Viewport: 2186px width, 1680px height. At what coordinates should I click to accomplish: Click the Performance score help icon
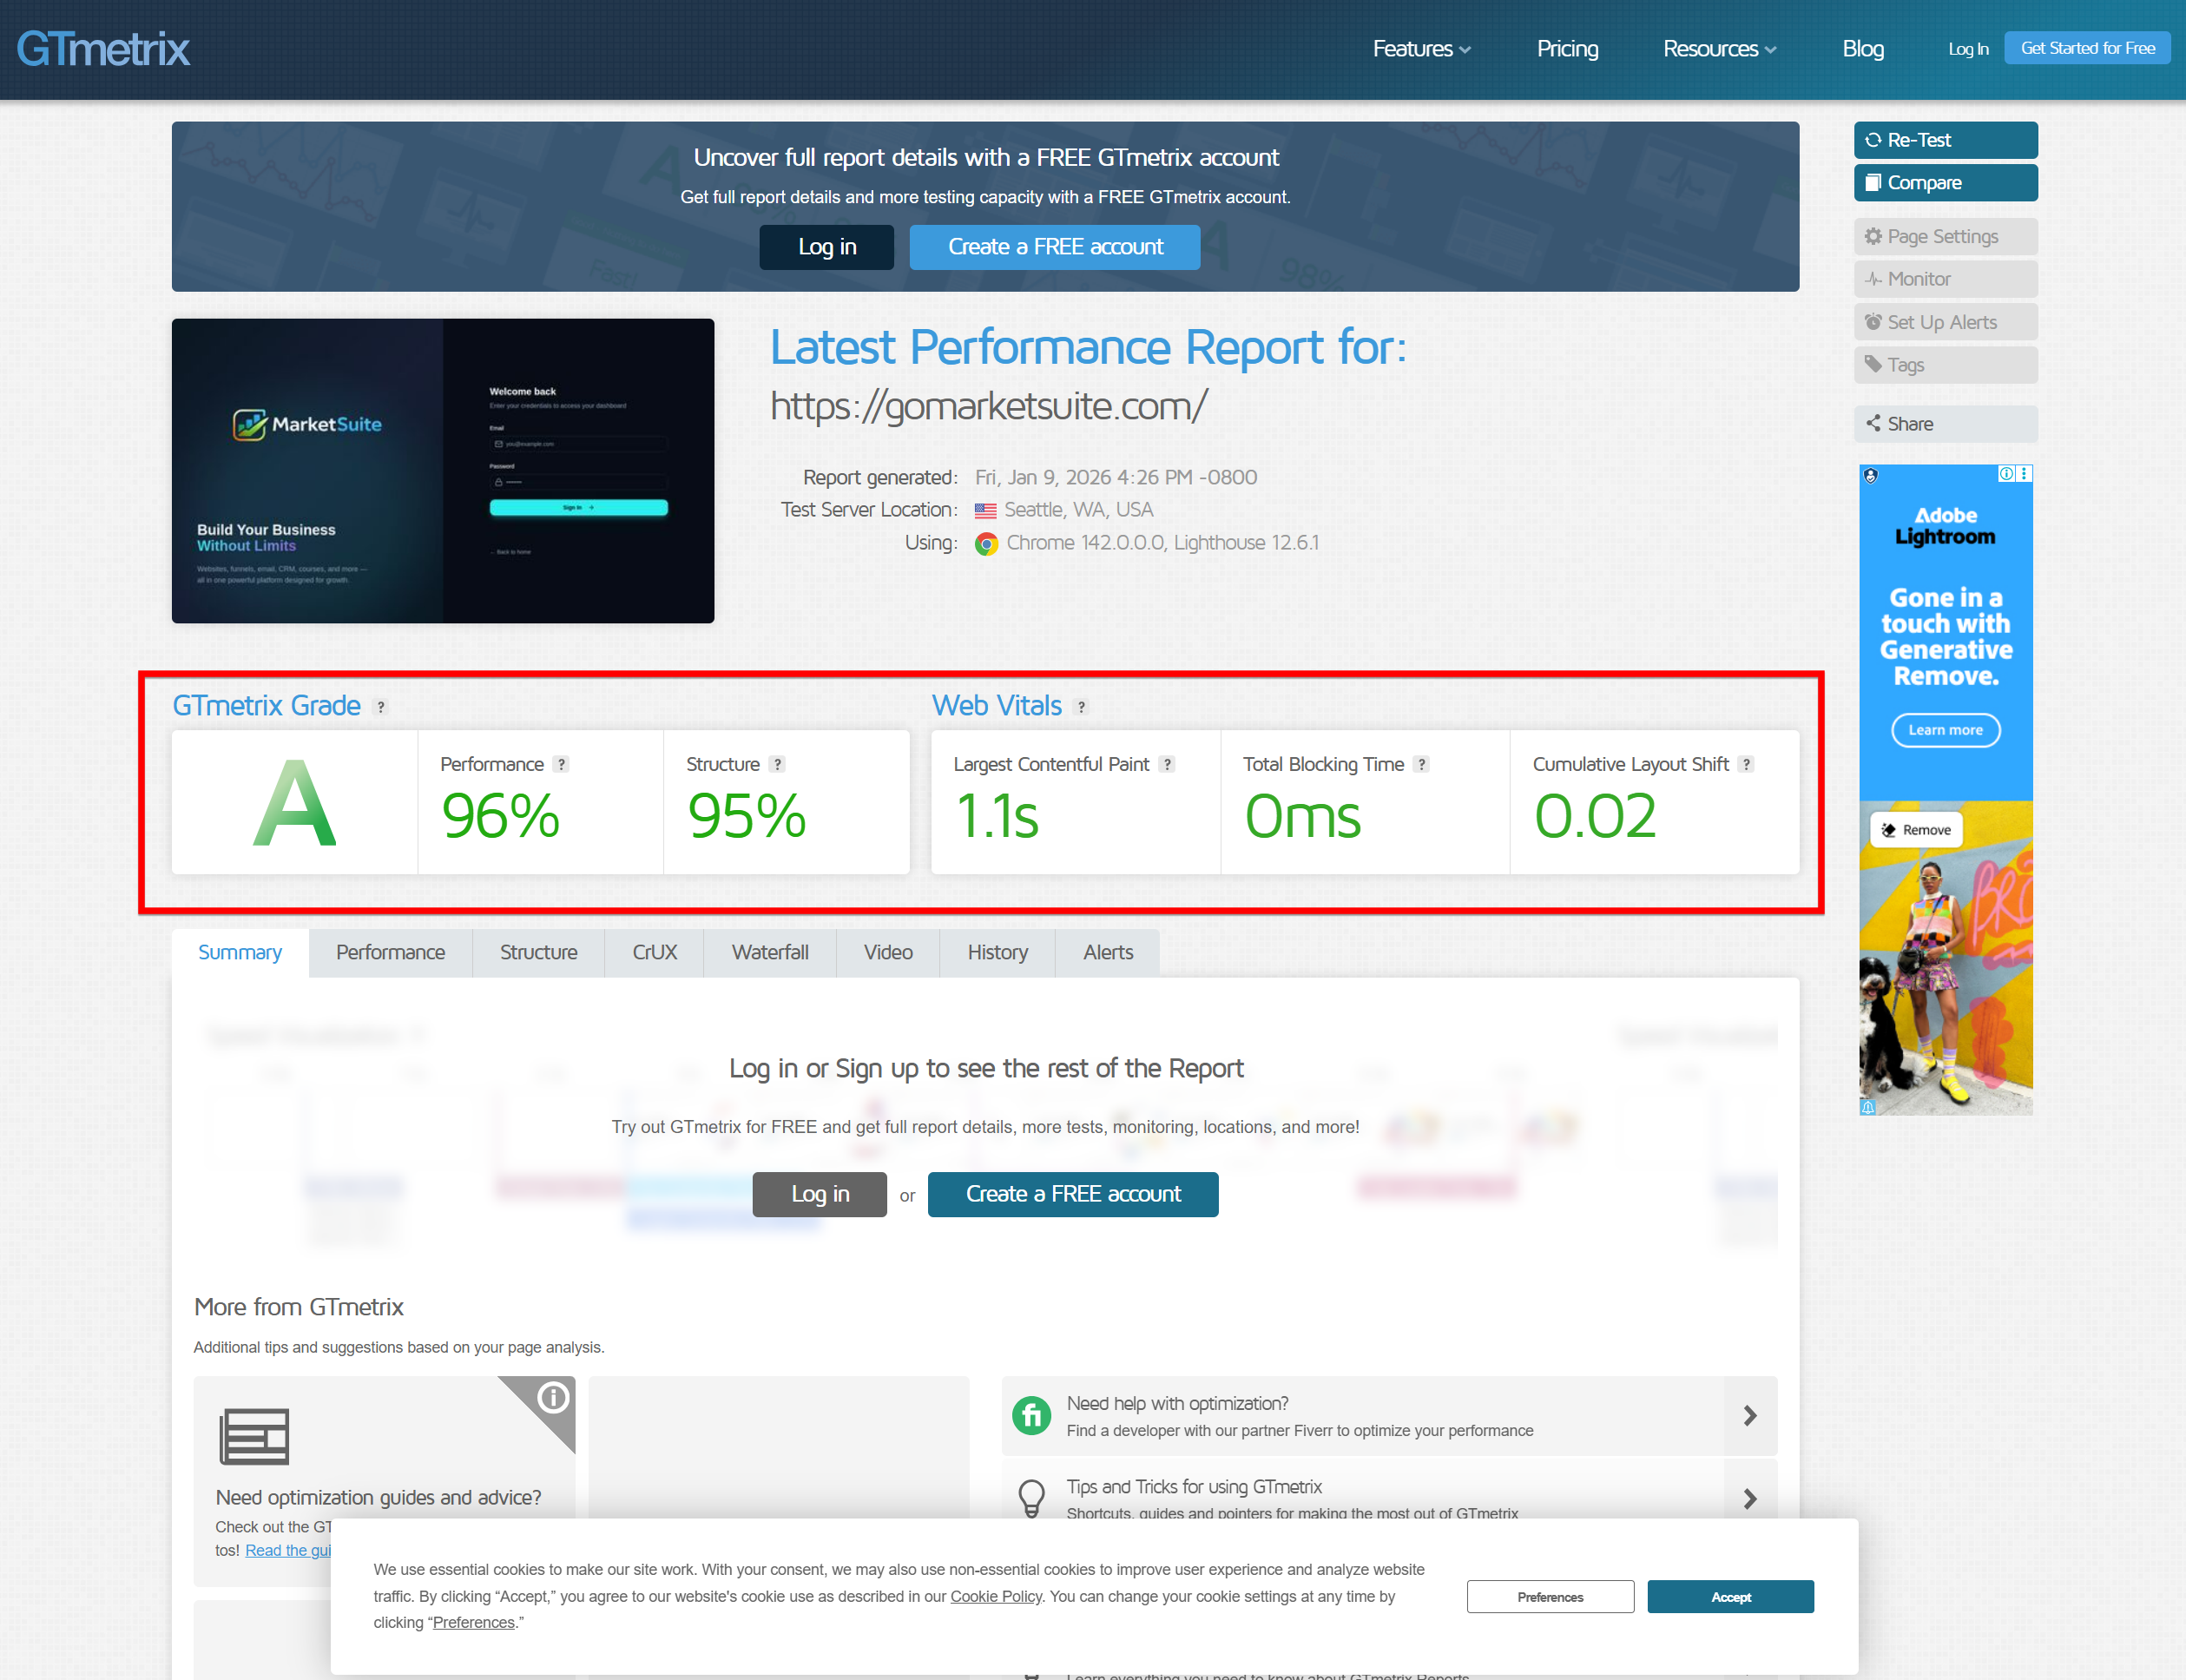coord(561,764)
